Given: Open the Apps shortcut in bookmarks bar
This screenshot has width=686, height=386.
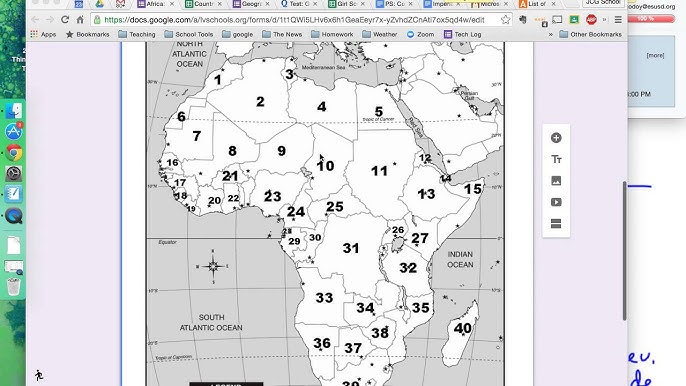Looking at the screenshot, I should click(x=43, y=34).
